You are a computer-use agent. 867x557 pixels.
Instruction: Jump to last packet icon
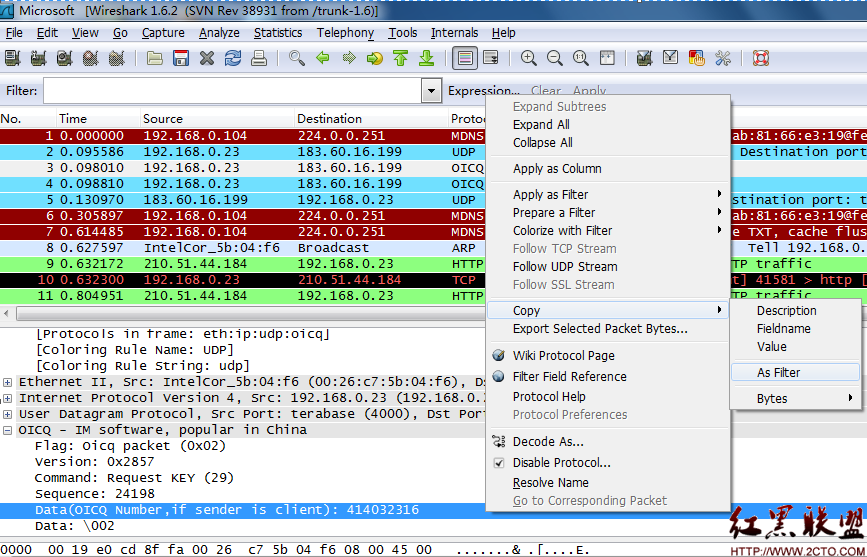click(x=427, y=58)
